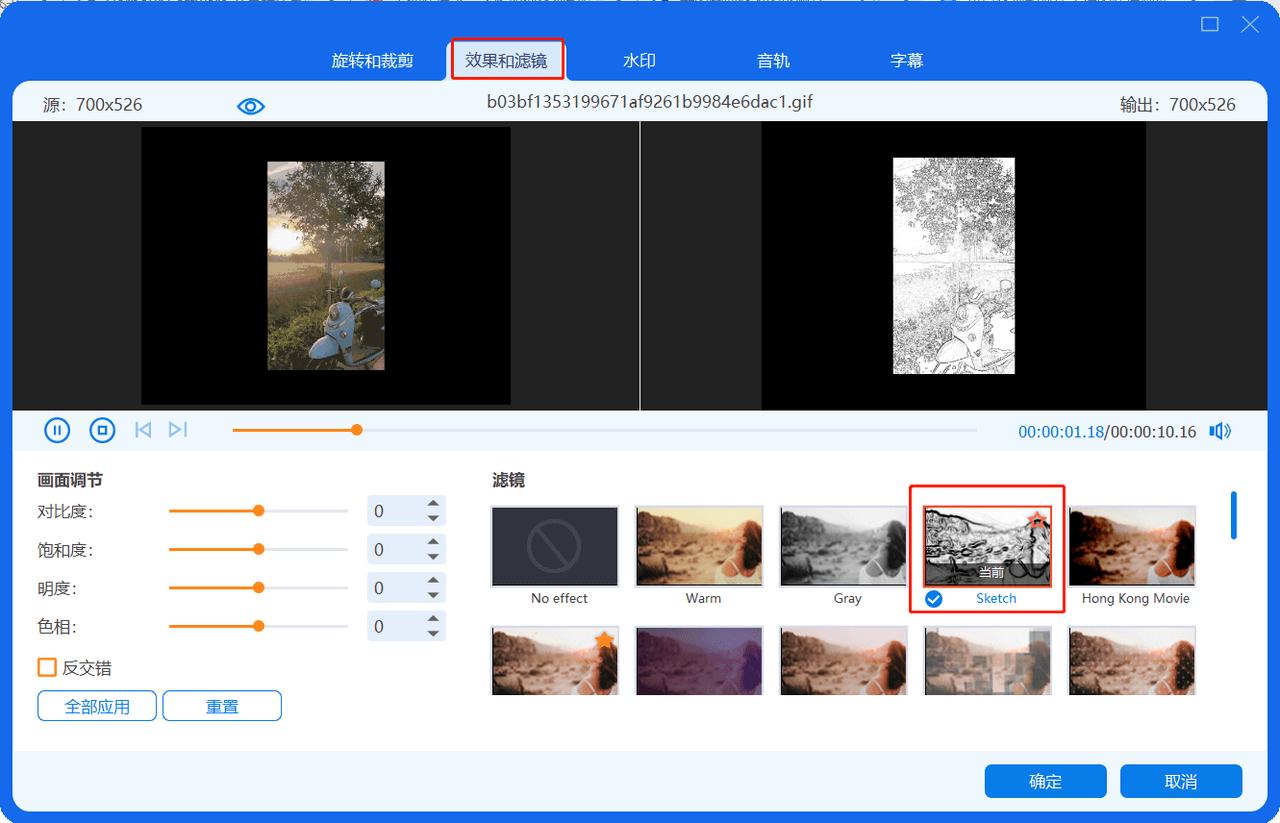Increase 明度 value with up arrow
1280x823 pixels.
click(433, 581)
